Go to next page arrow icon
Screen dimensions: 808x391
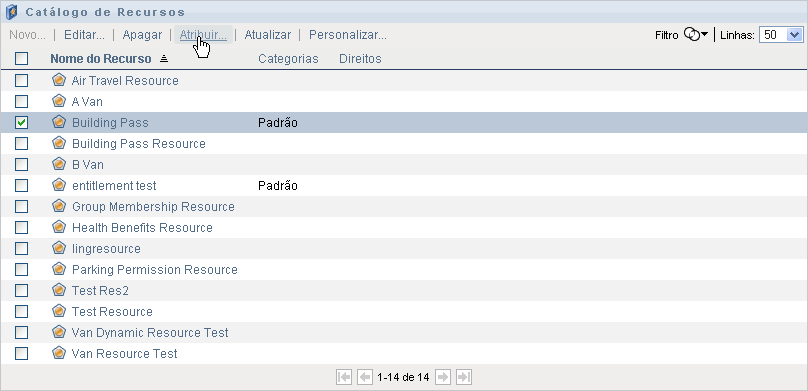coord(443,377)
